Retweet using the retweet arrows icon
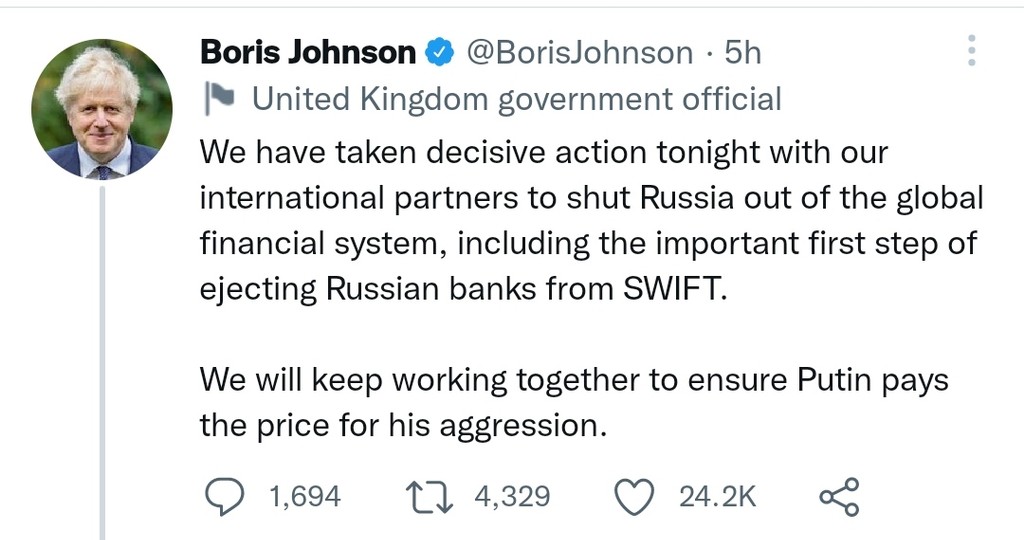The image size is (1024, 540). click(x=430, y=495)
